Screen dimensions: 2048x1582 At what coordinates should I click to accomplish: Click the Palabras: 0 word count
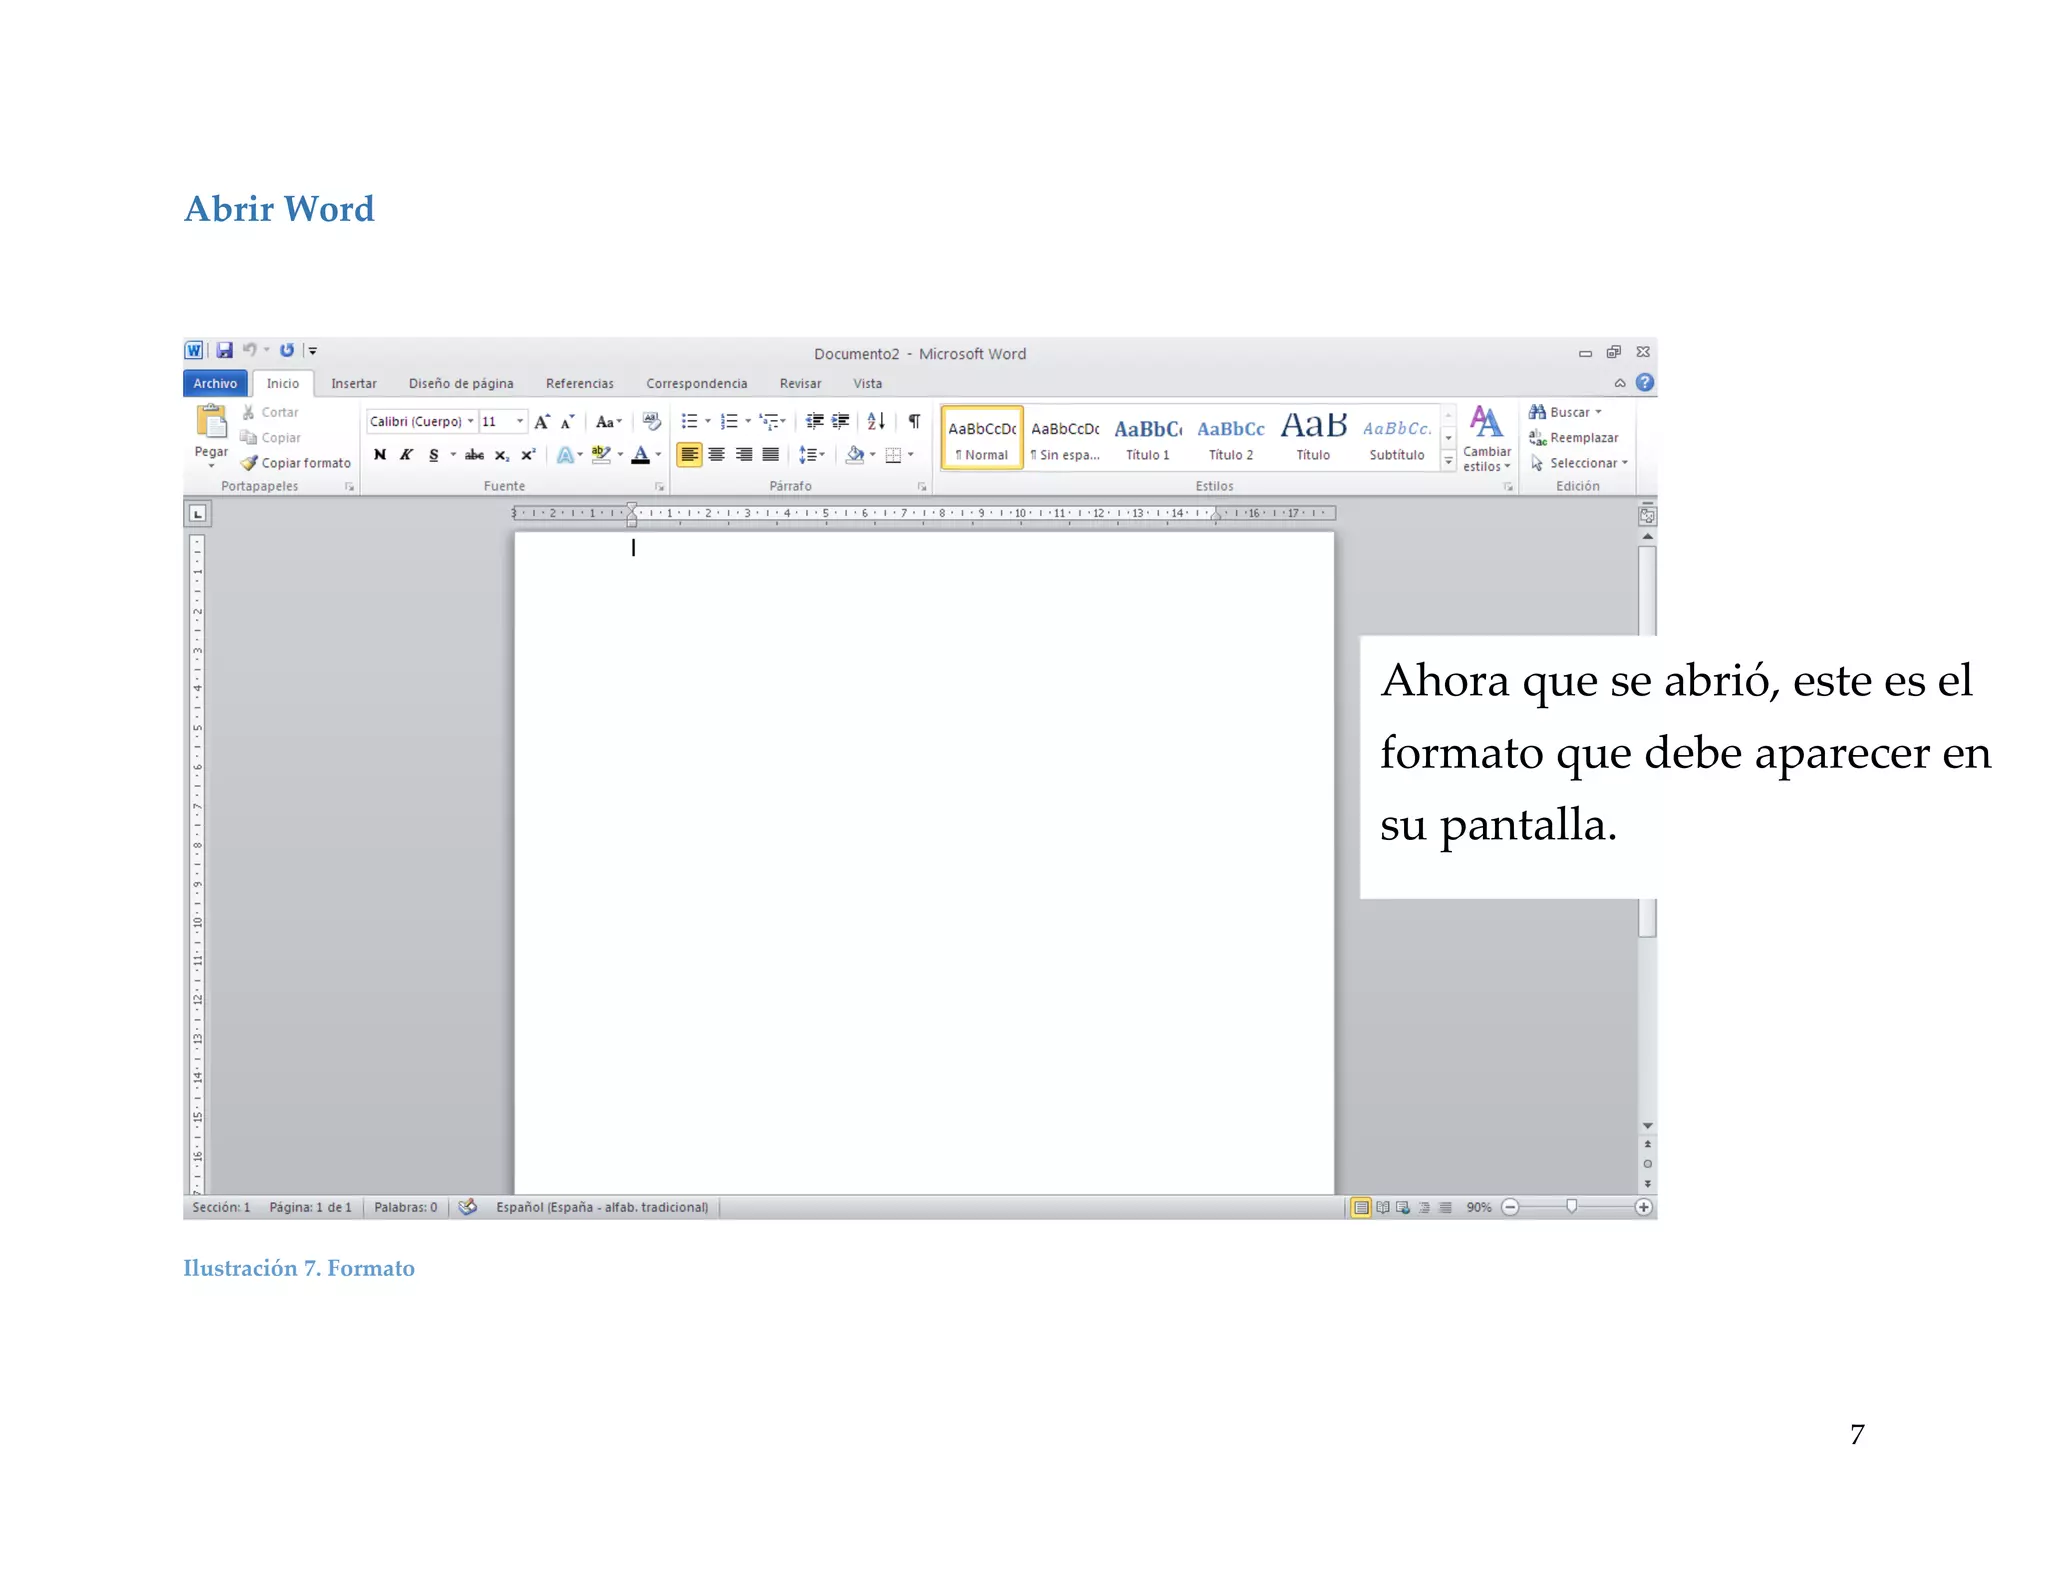[x=405, y=1207]
